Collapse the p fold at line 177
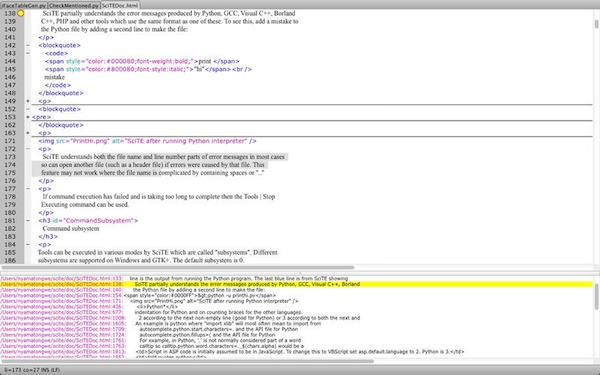Image resolution: width=600 pixels, height=375 pixels. pos(28,189)
